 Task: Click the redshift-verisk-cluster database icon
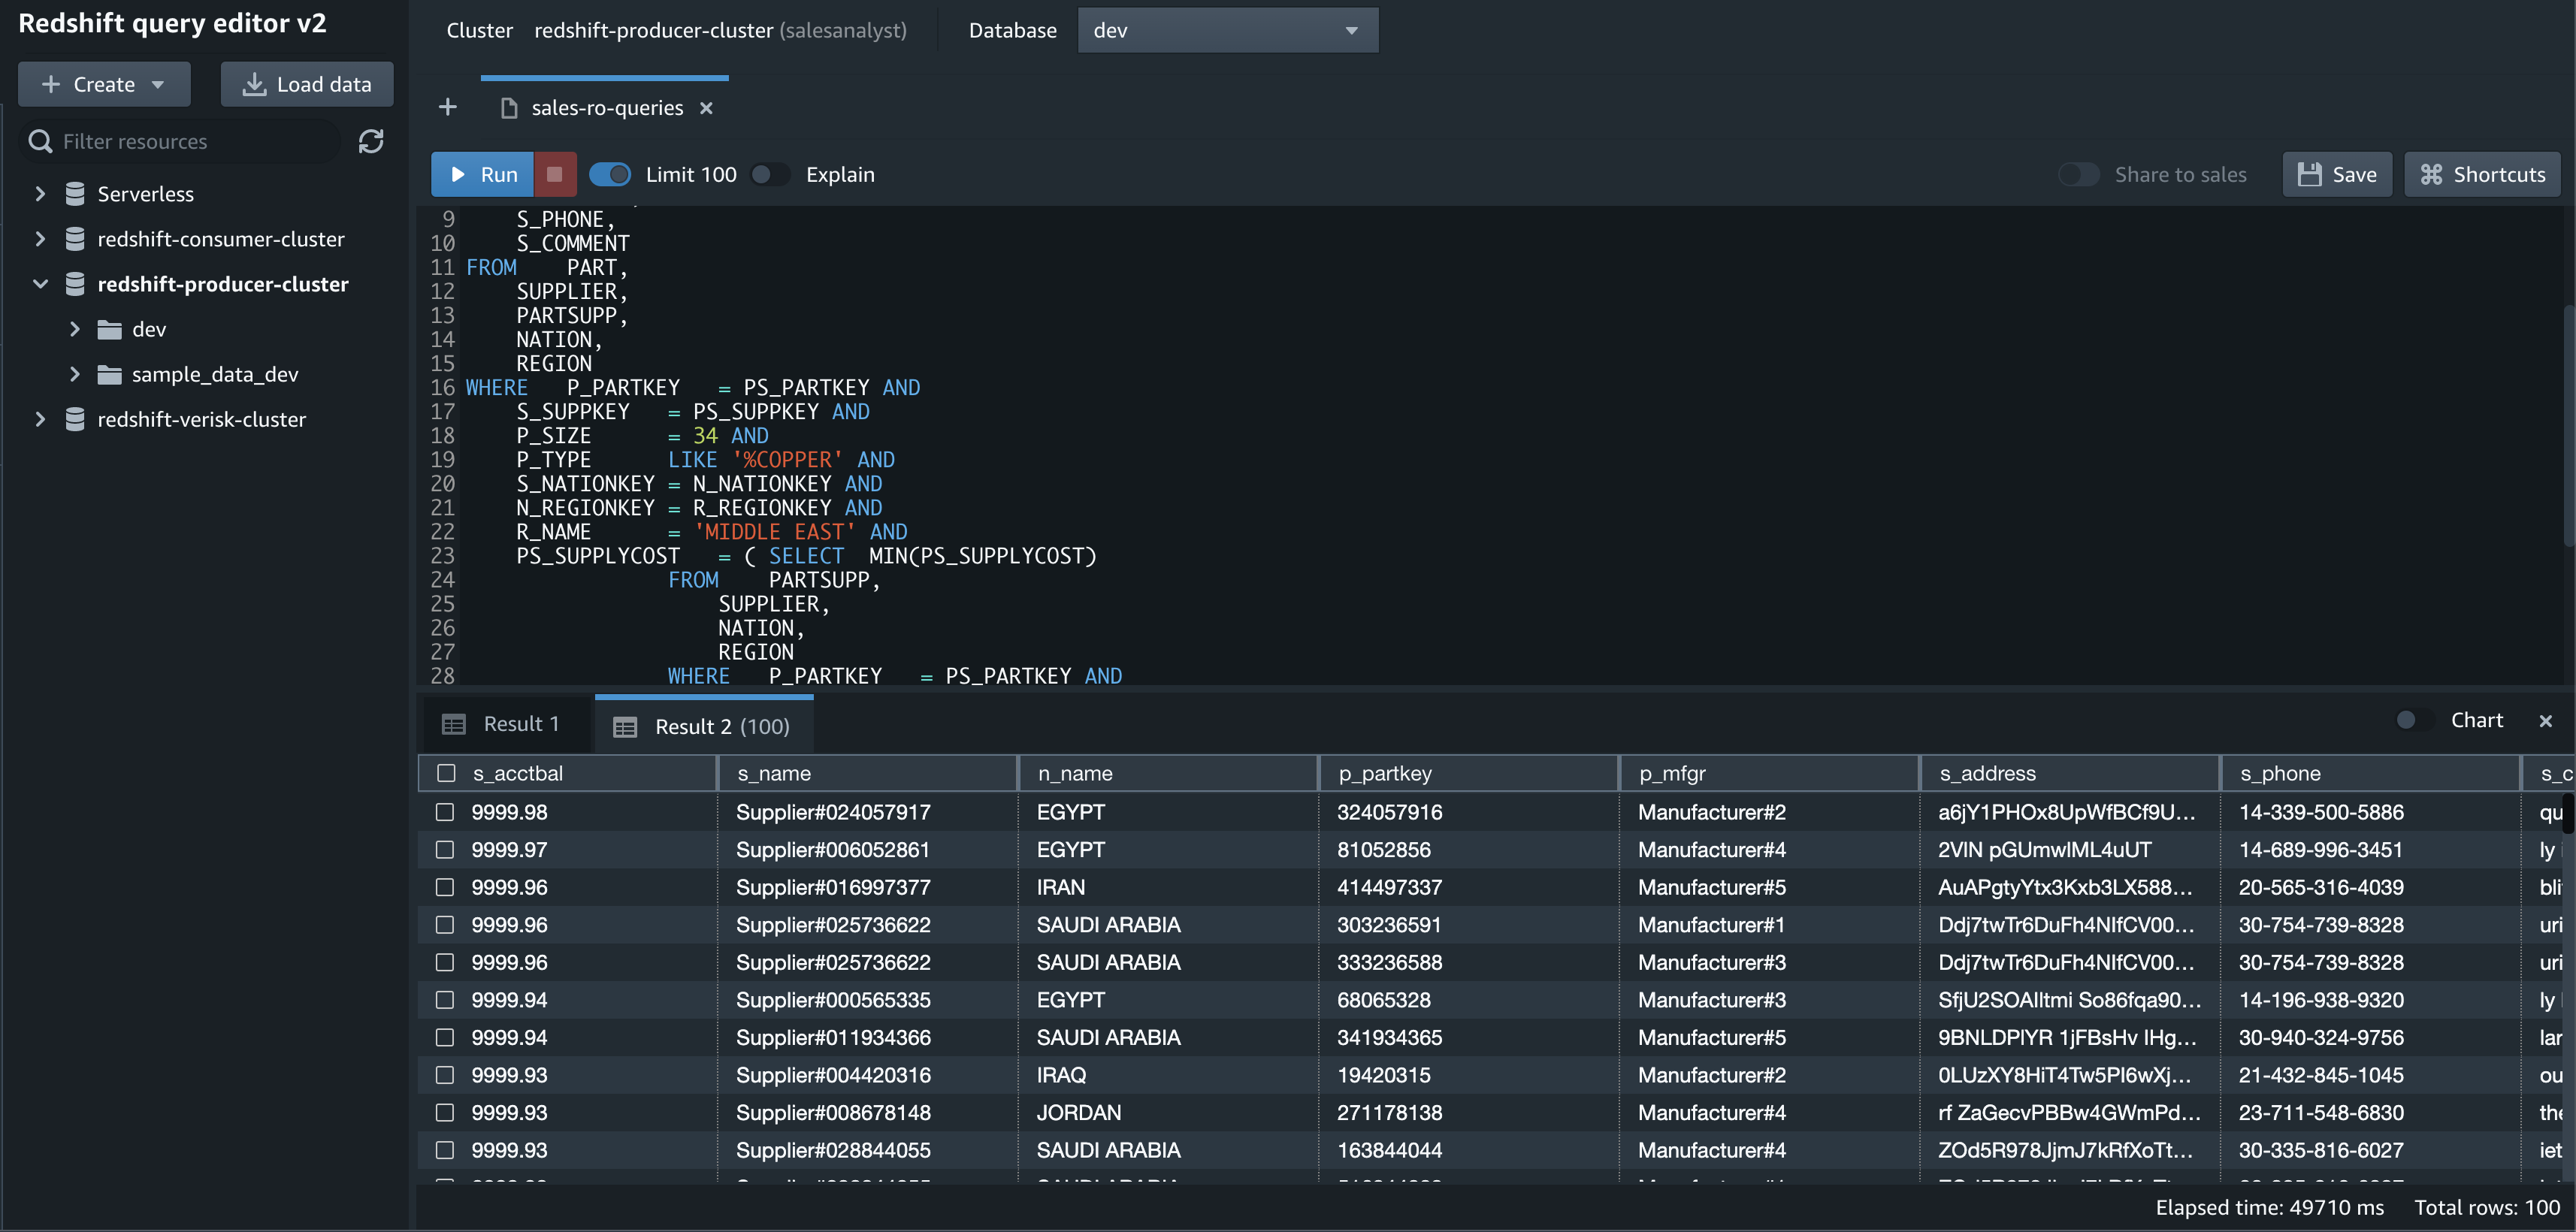(75, 419)
